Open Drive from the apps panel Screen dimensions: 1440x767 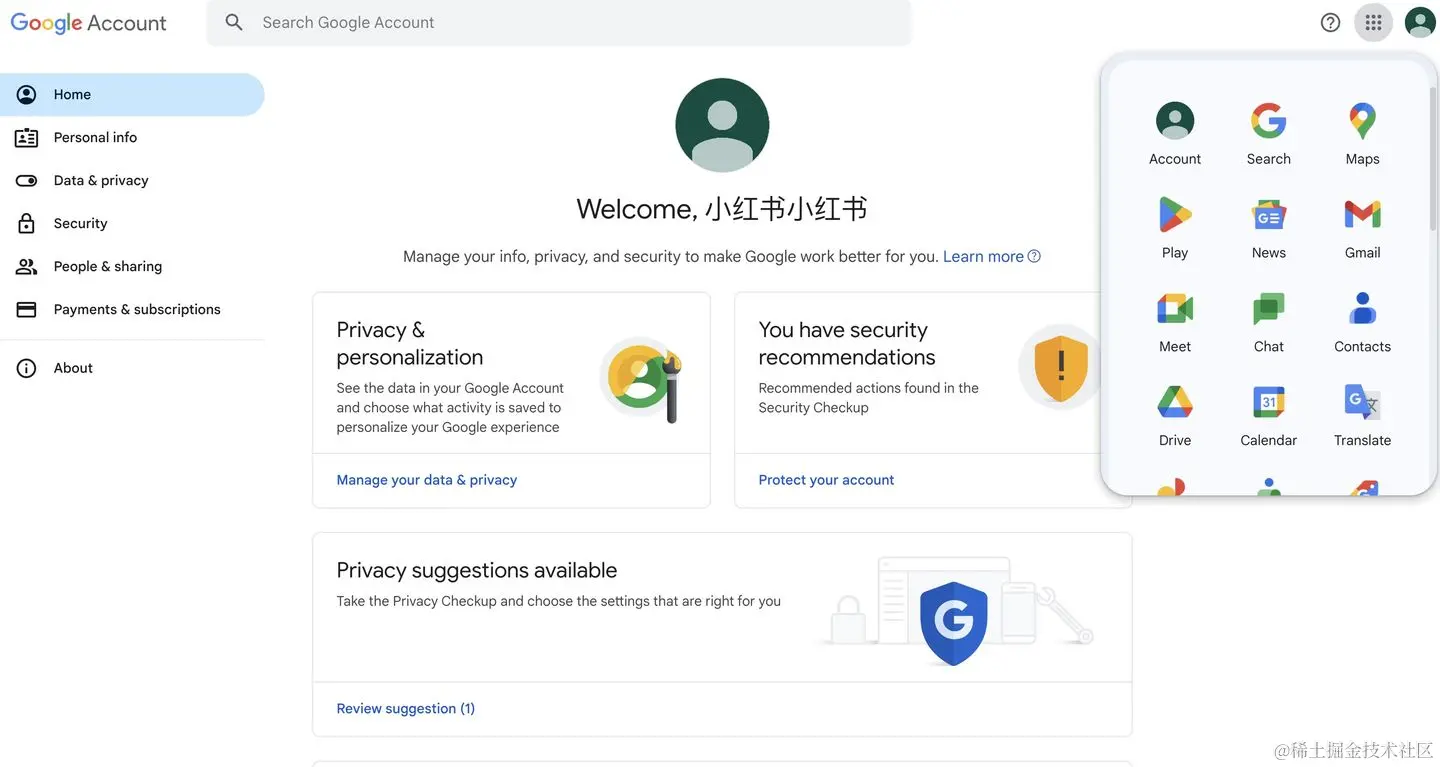point(1175,416)
